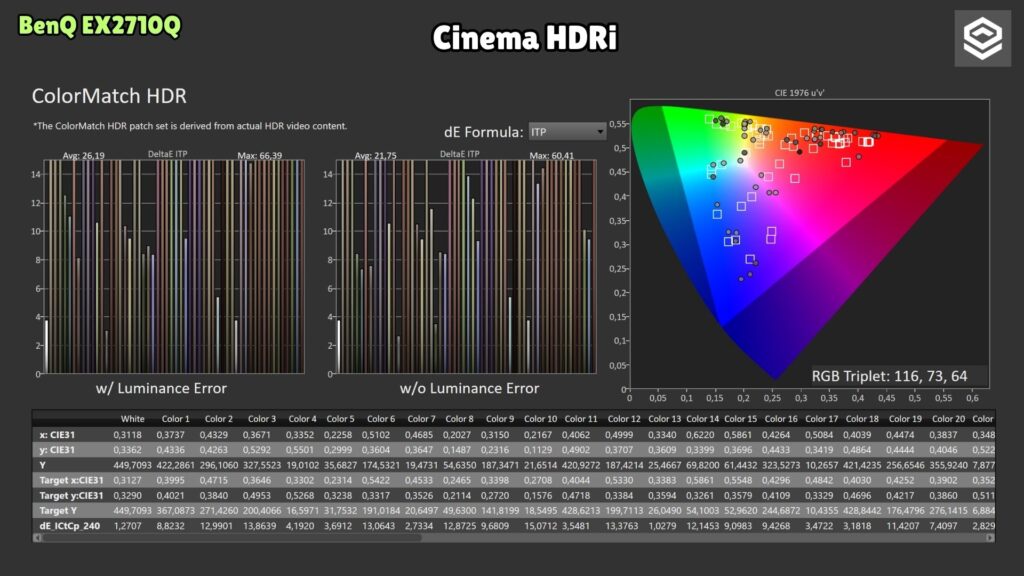Click the Color 20 dE value 7,4097

pos(944,526)
